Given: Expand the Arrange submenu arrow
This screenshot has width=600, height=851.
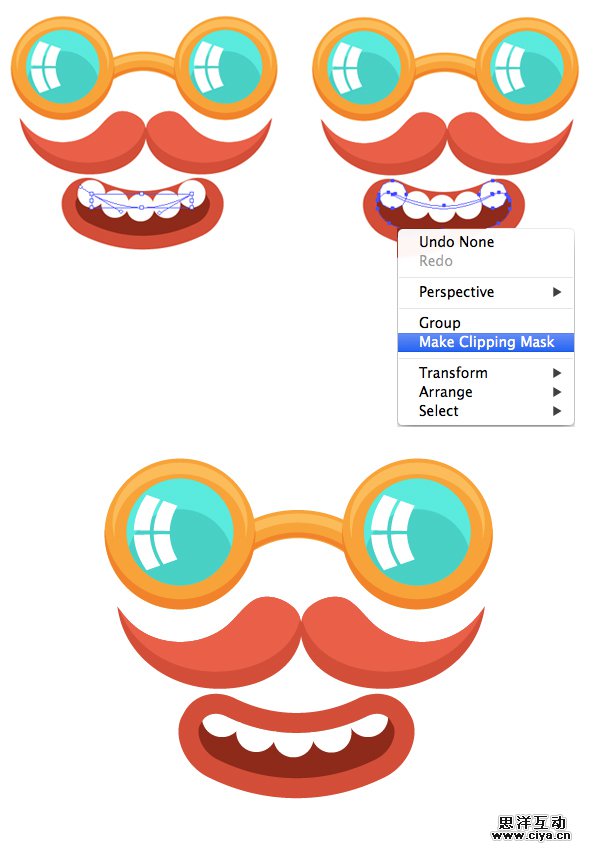Looking at the screenshot, I should tap(557, 392).
